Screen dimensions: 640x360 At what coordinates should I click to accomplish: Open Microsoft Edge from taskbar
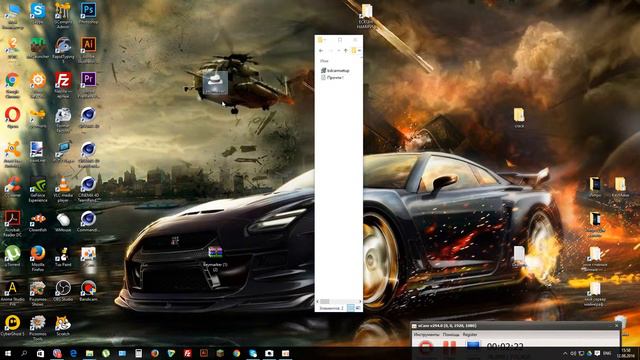[73, 353]
